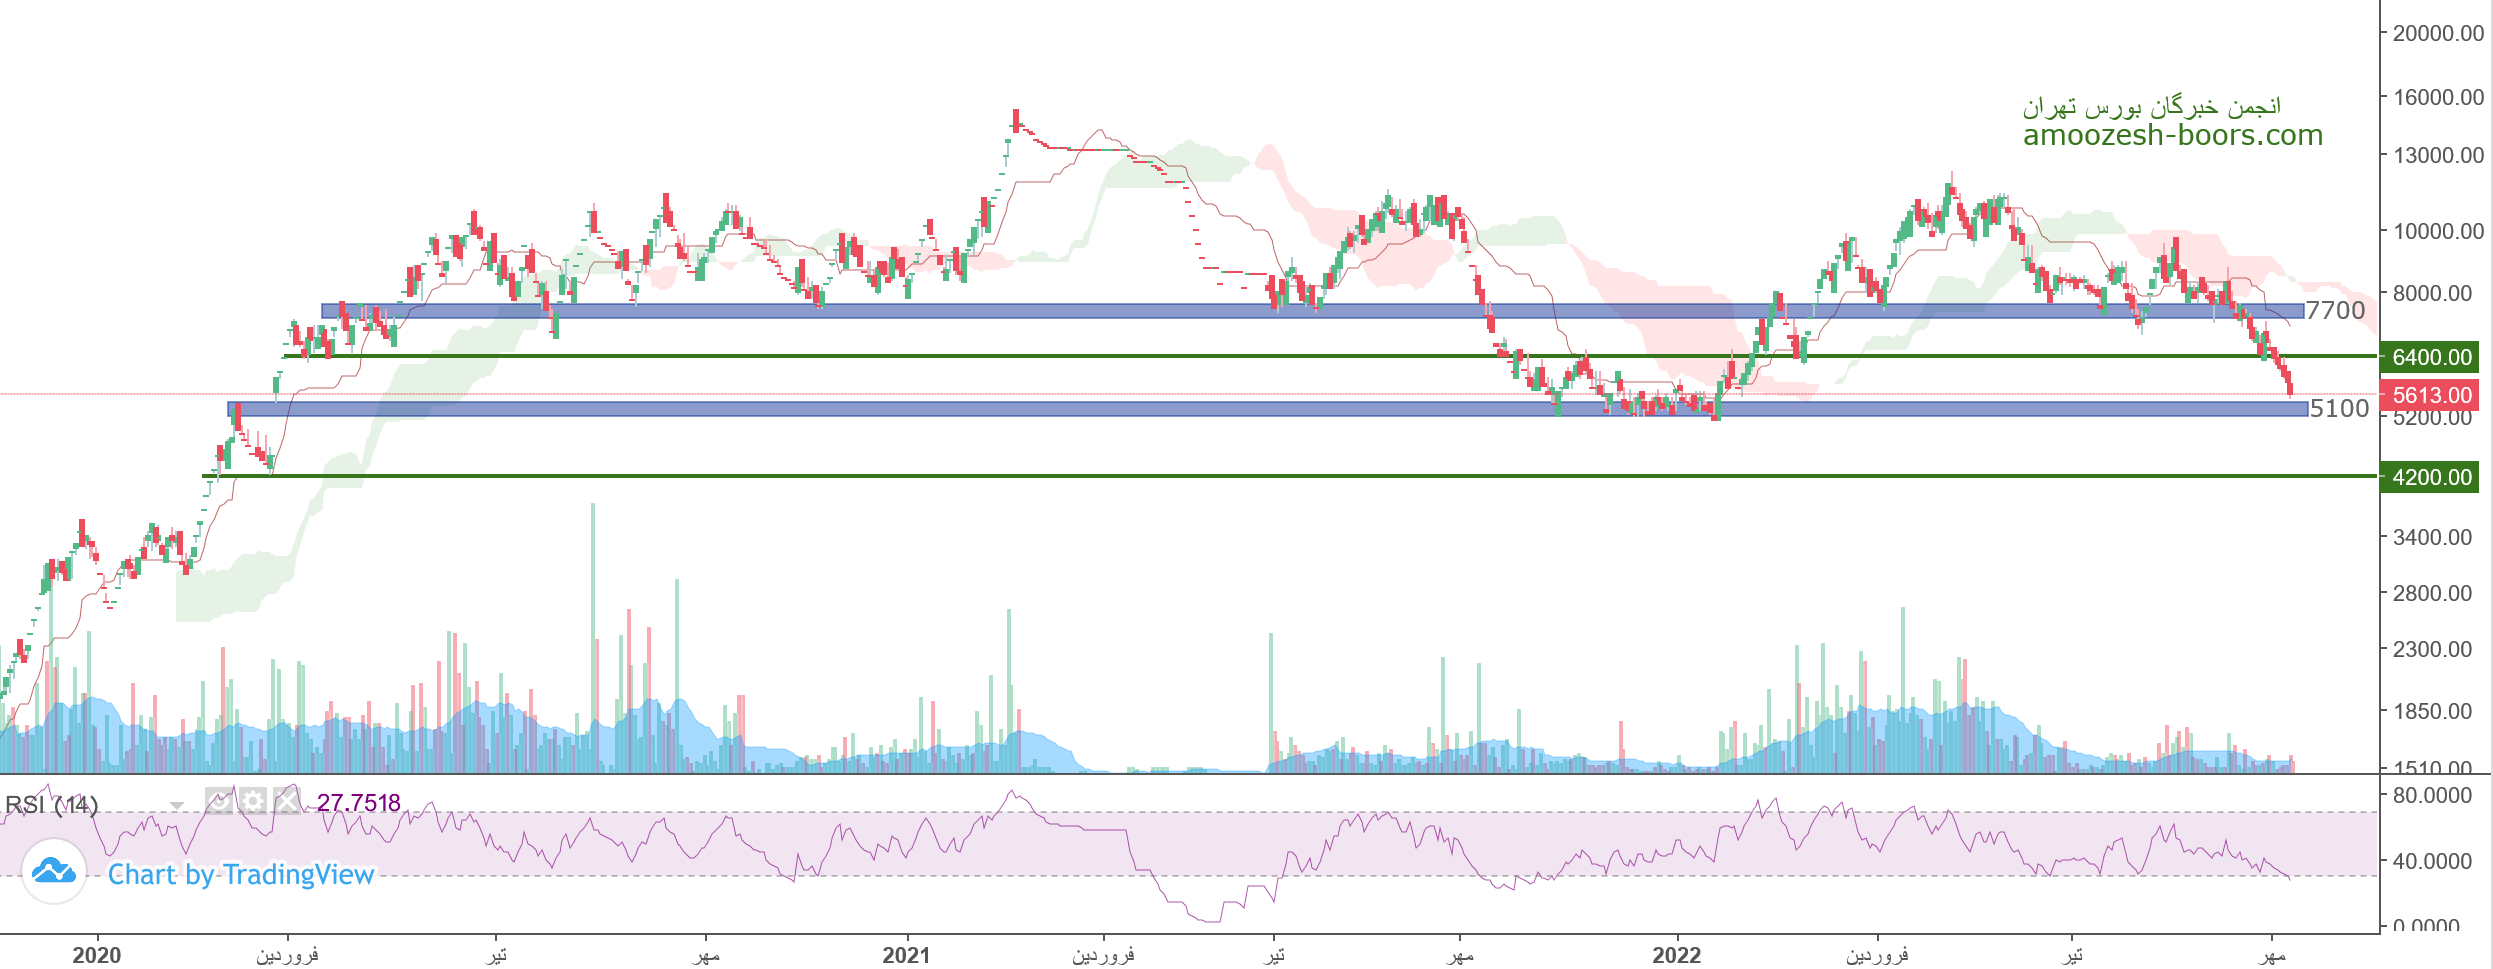Click the 2020 label on time axis
The width and height of the screenshot is (2493, 969).
coord(97,955)
